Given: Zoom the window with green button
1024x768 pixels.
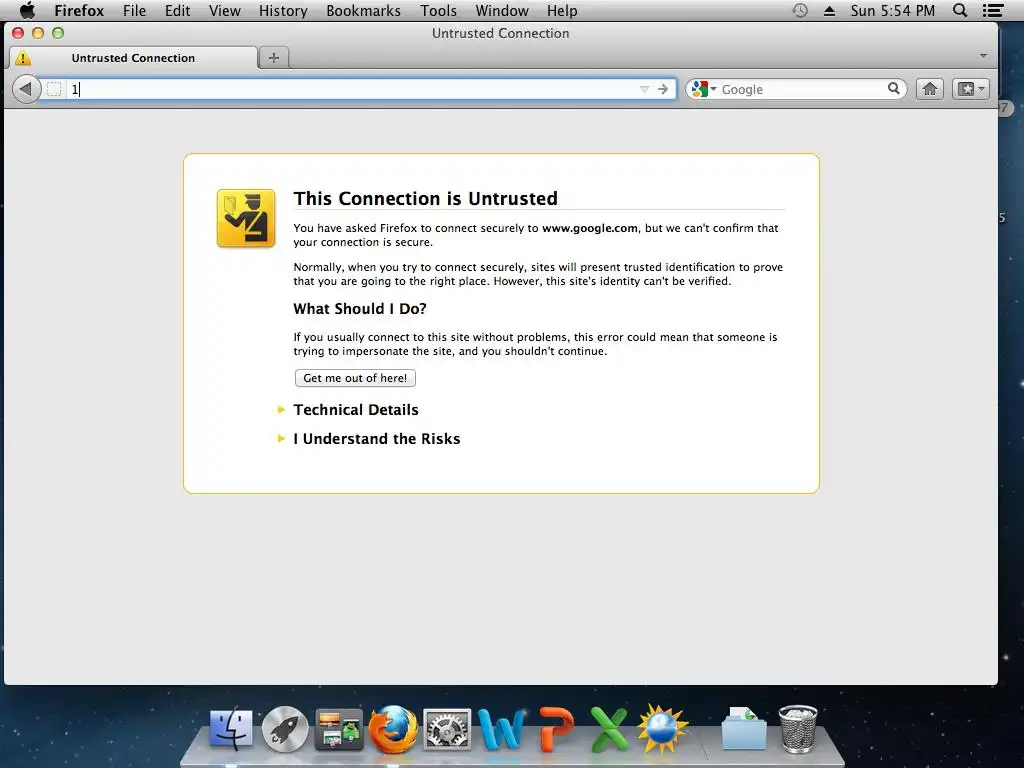Looking at the screenshot, I should [58, 33].
